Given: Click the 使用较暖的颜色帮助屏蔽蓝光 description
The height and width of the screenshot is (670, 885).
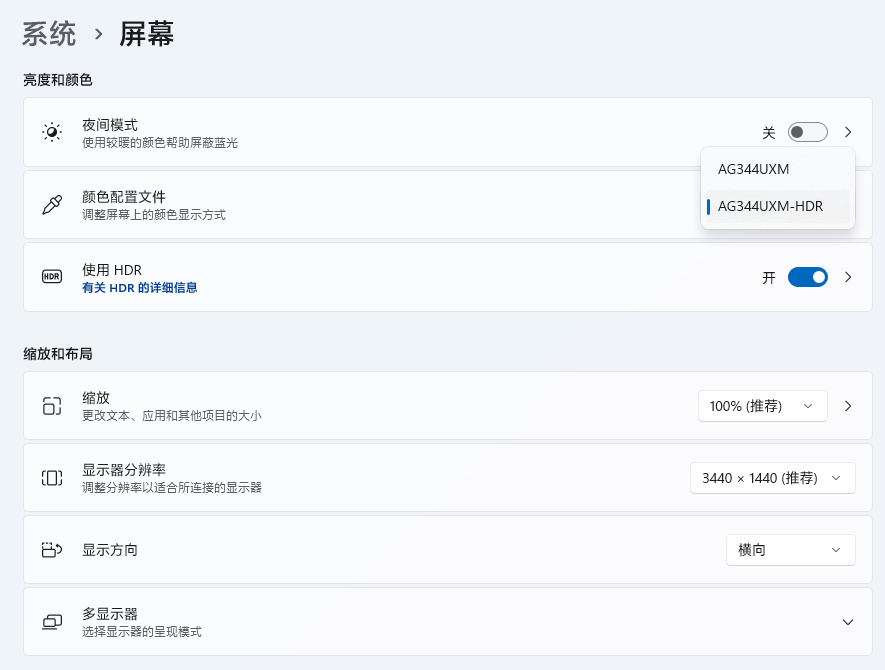Looking at the screenshot, I should tap(160, 143).
